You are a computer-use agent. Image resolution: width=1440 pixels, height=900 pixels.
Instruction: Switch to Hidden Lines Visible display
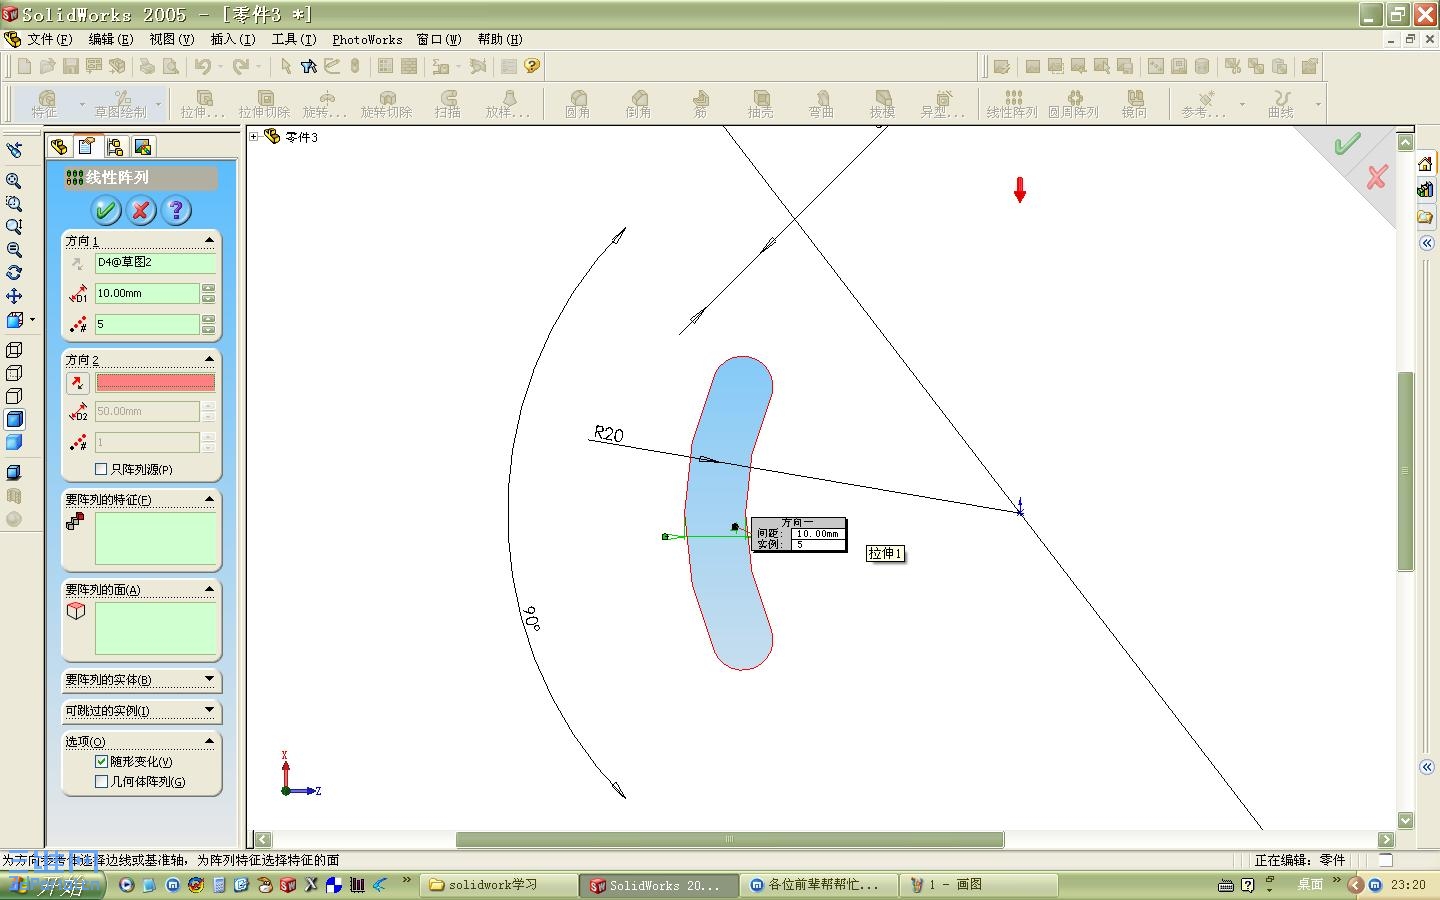click(x=14, y=373)
